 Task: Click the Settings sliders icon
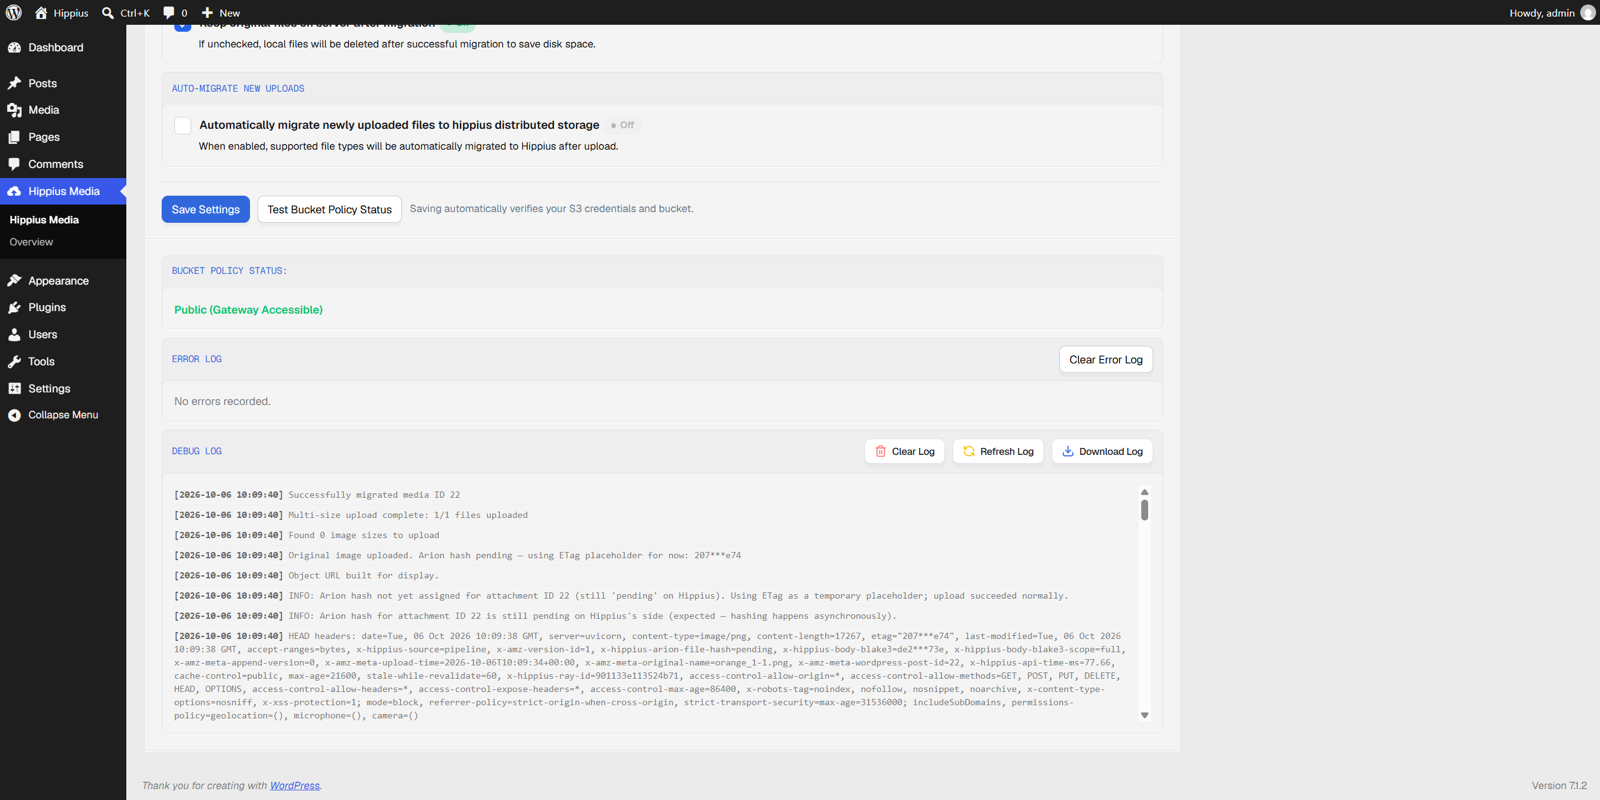15,389
